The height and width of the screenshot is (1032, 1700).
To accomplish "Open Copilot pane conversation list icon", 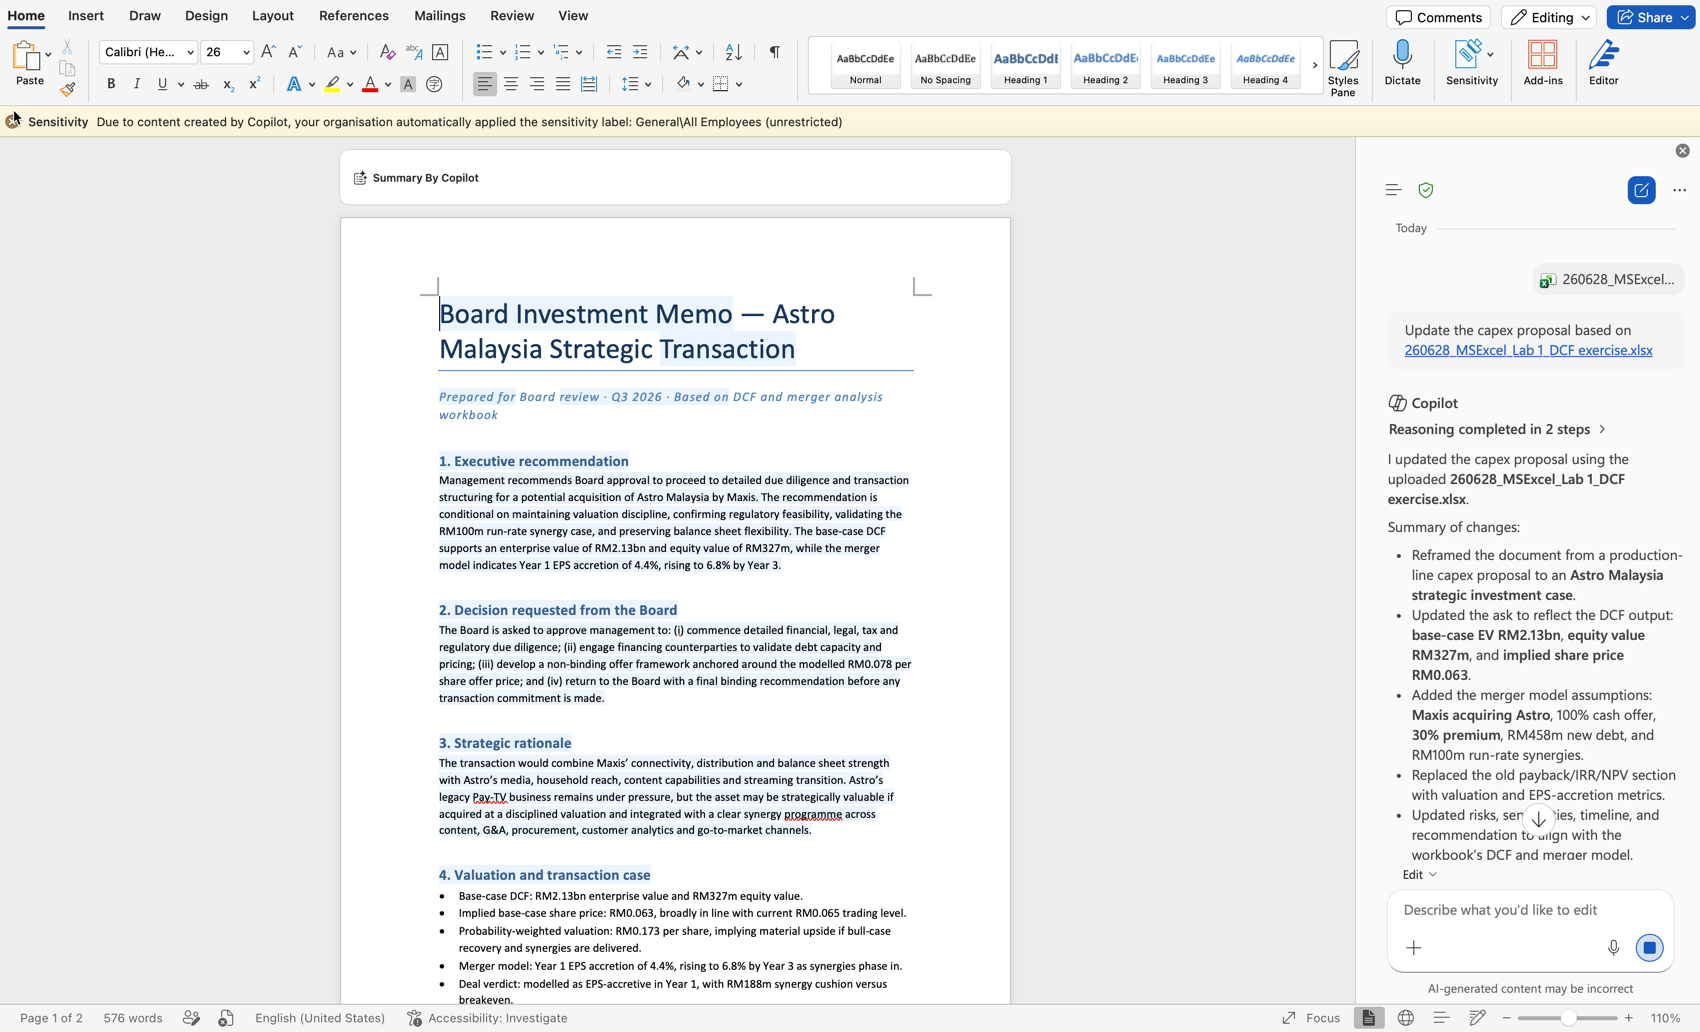I will 1393,190.
